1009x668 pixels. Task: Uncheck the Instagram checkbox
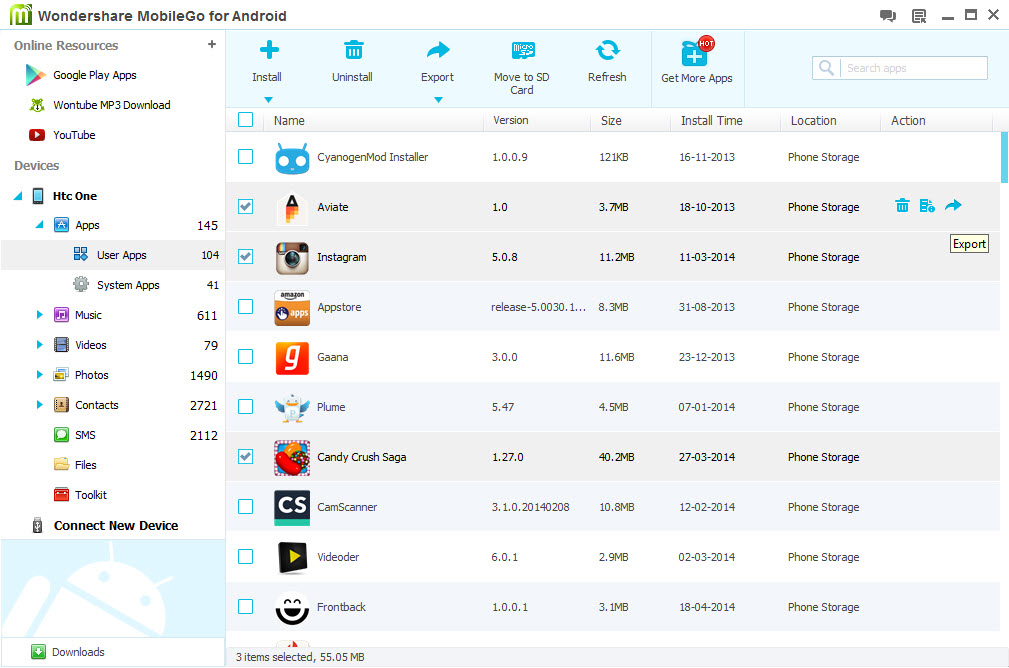(245, 257)
